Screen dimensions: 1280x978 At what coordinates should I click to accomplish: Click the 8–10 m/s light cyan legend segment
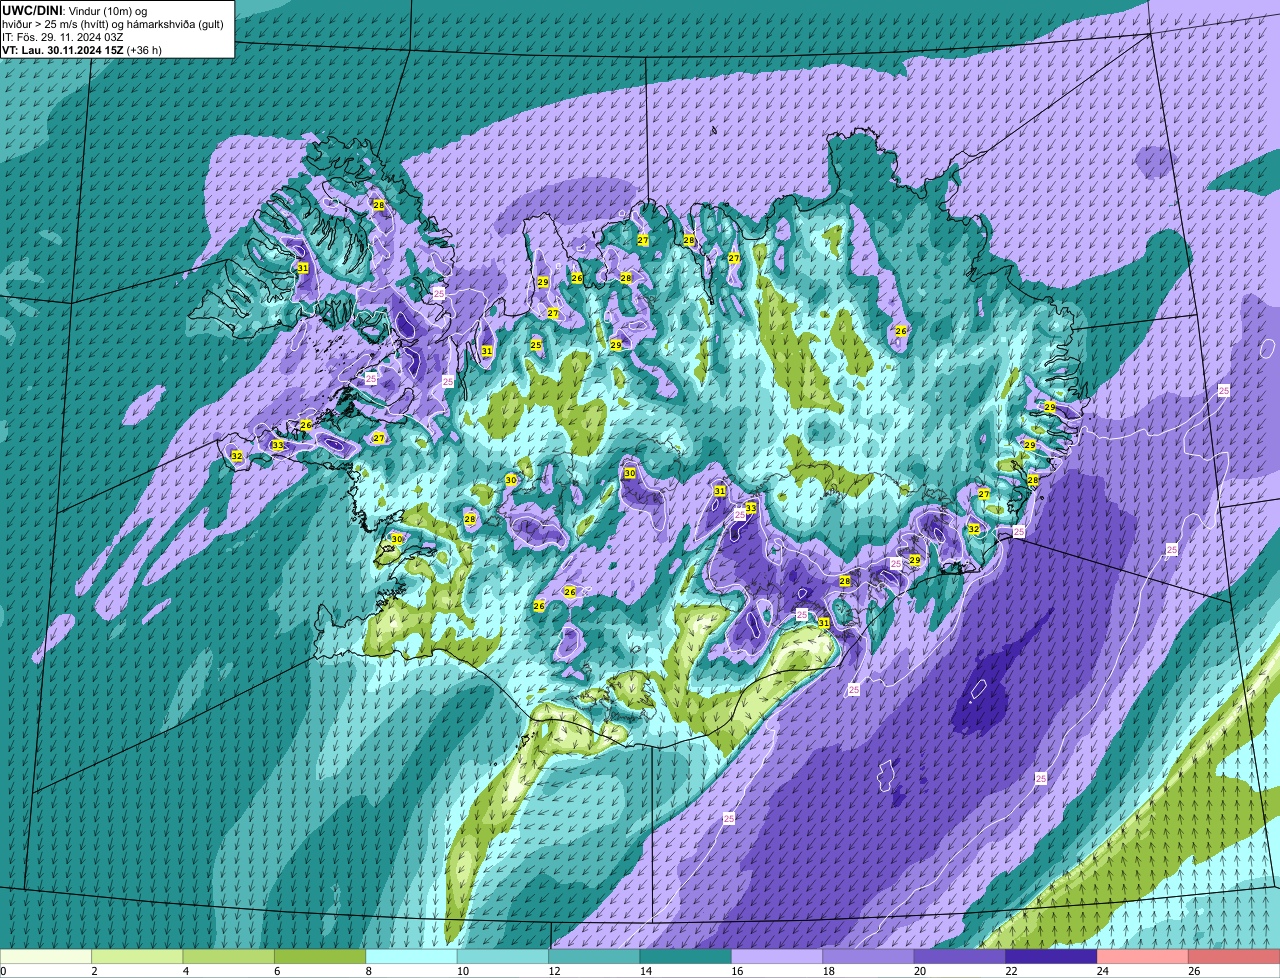tap(412, 956)
